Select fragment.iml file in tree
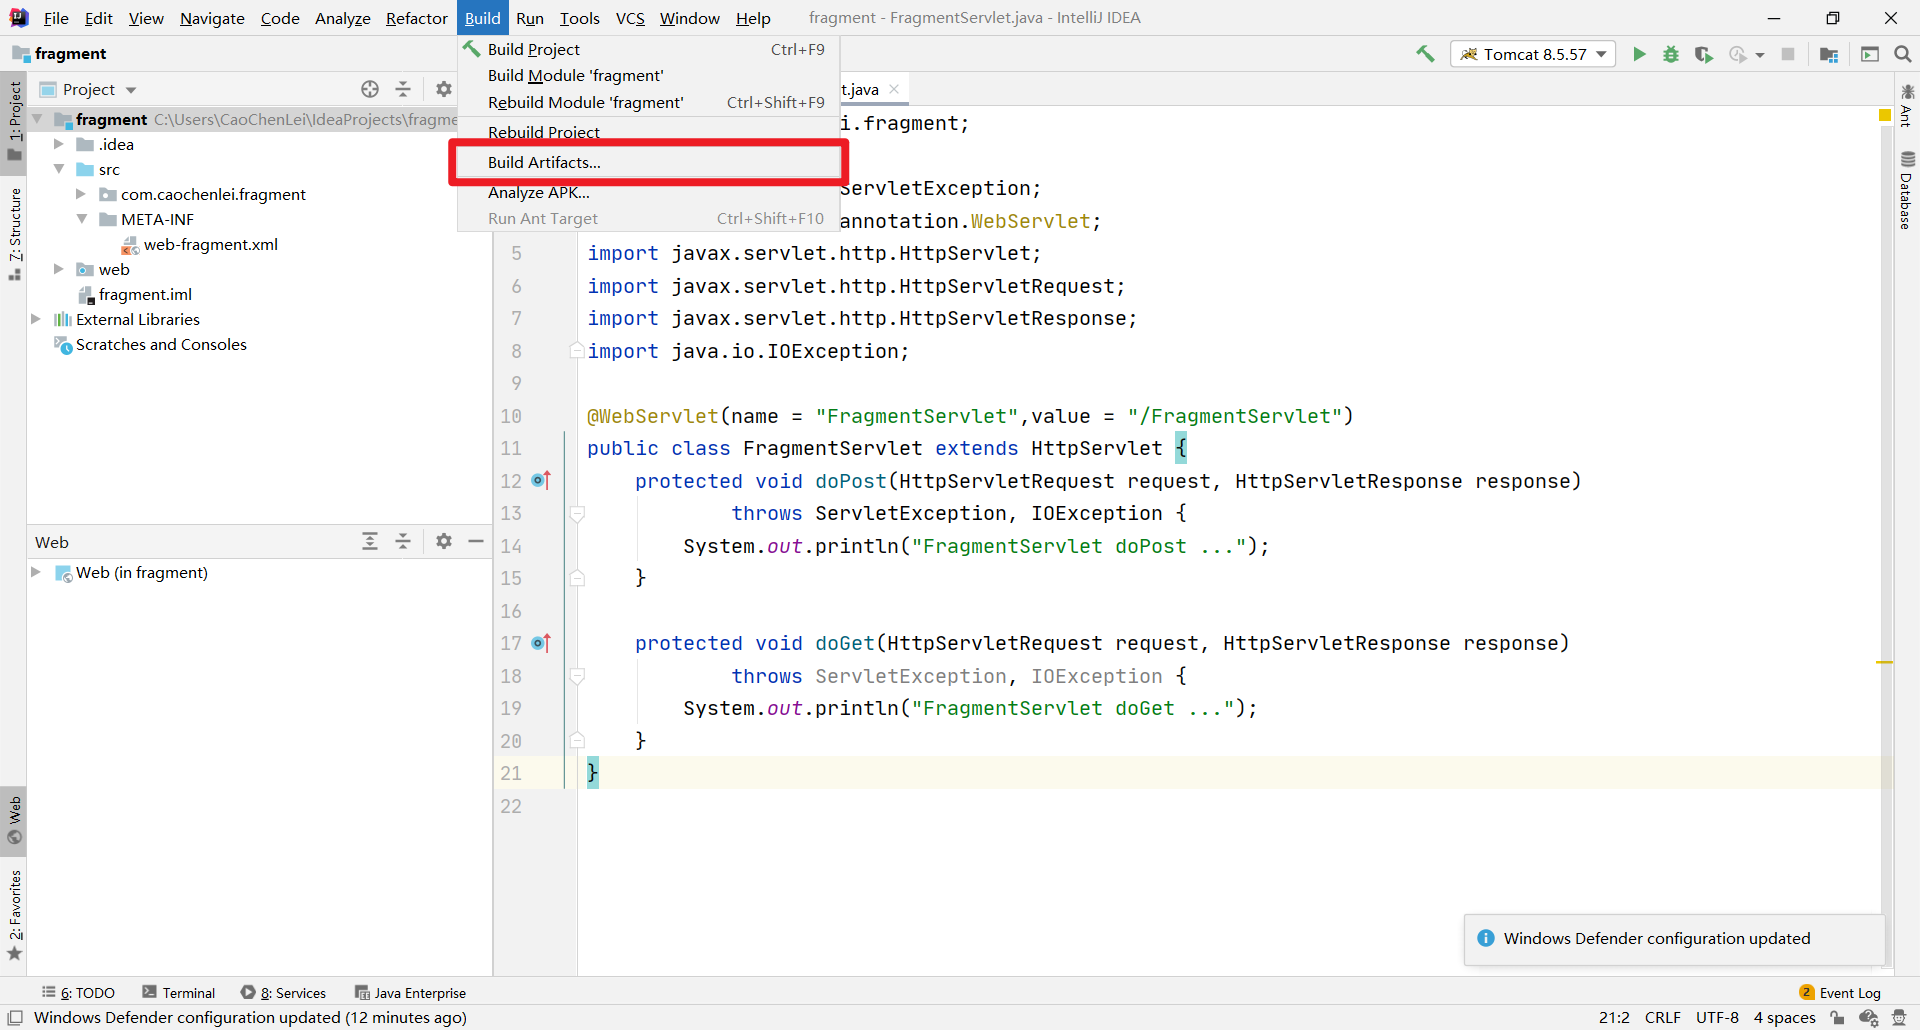Image resolution: width=1920 pixels, height=1030 pixels. tap(135, 294)
